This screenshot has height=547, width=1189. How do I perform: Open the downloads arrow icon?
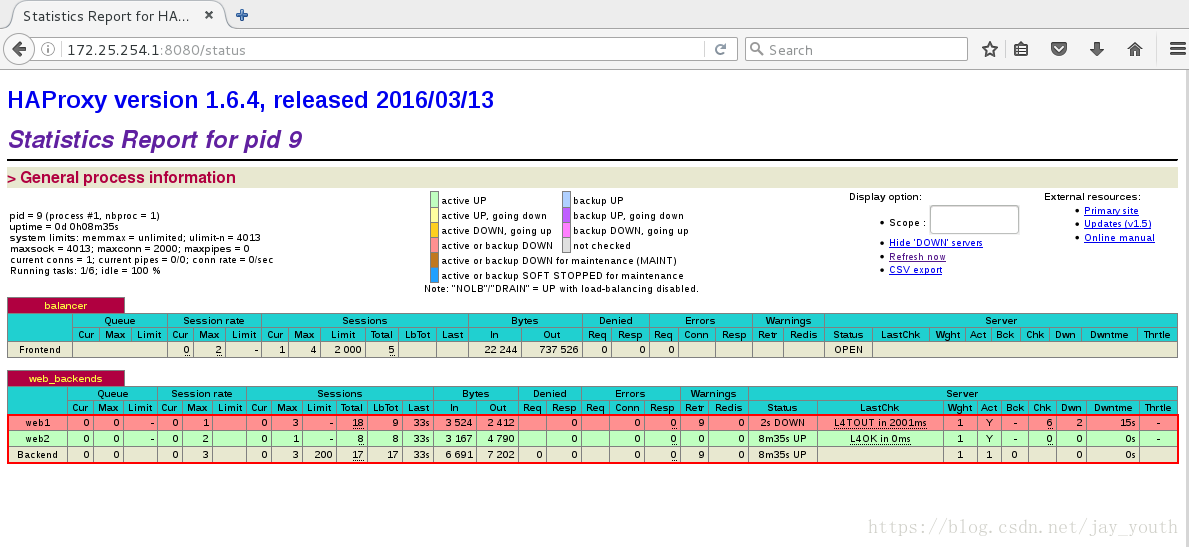[x=1096, y=49]
